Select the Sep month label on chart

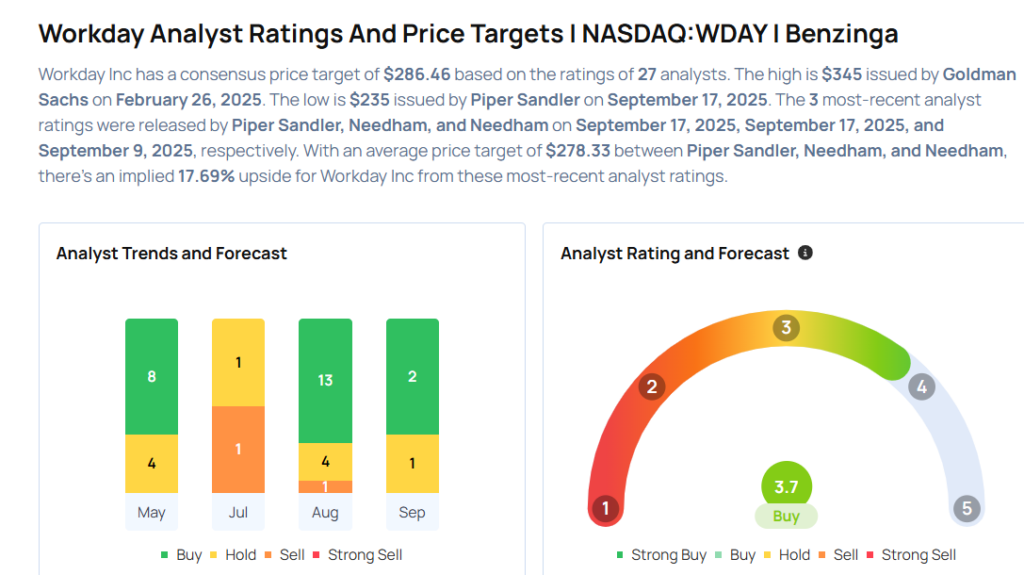[x=412, y=513]
